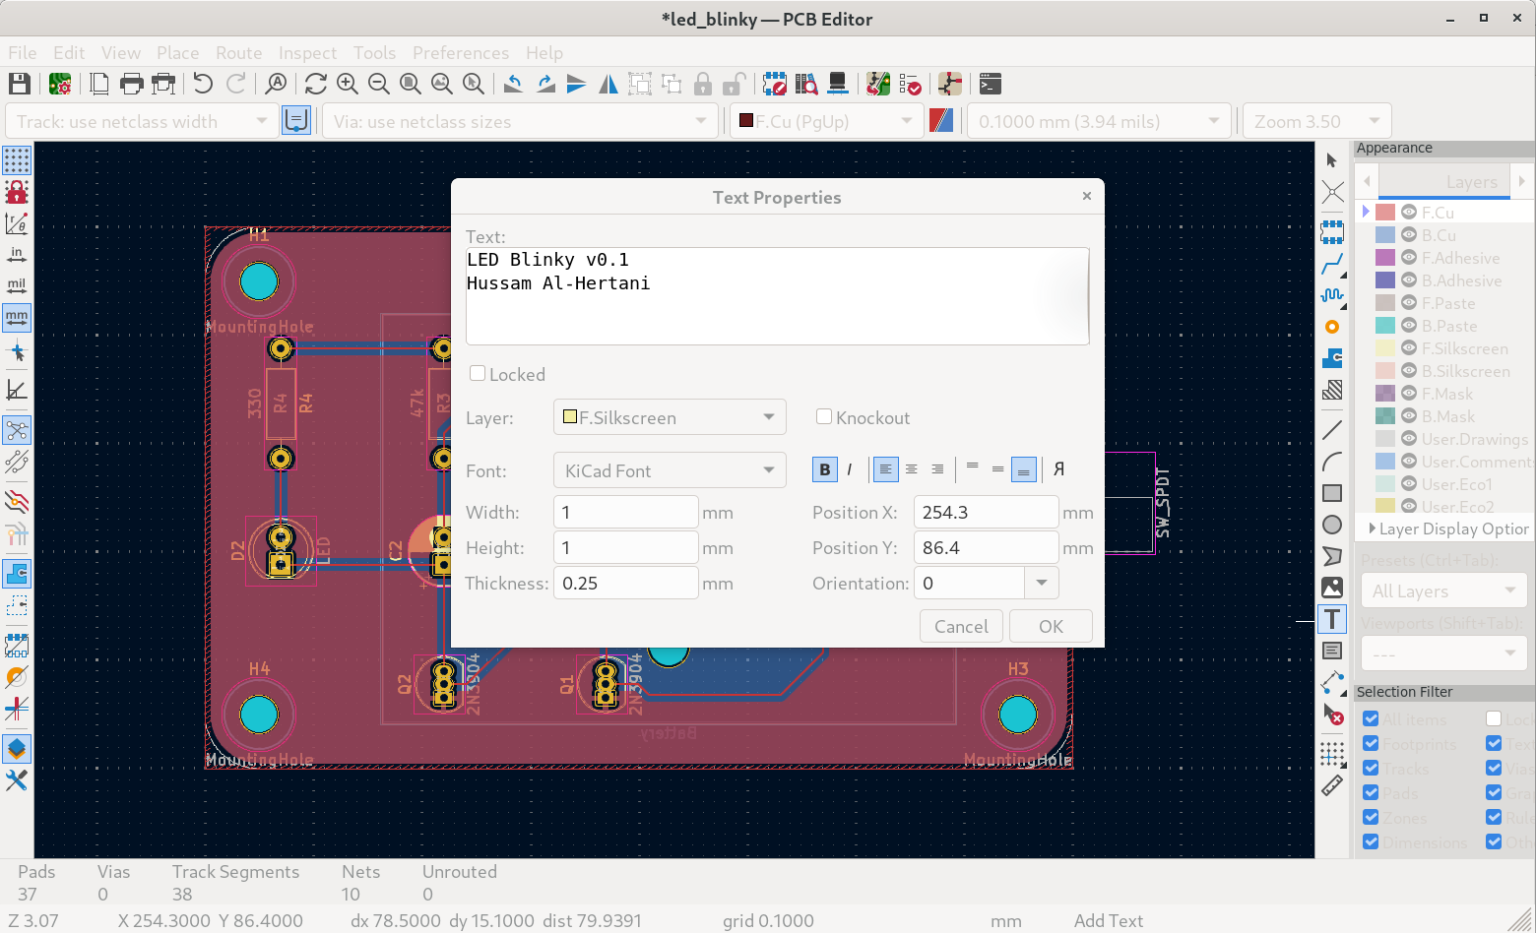Open the Route menu

pos(239,52)
